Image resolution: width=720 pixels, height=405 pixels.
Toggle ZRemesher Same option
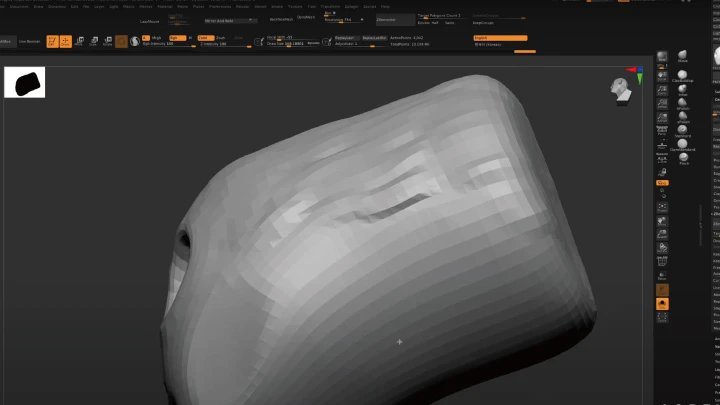pos(450,22)
